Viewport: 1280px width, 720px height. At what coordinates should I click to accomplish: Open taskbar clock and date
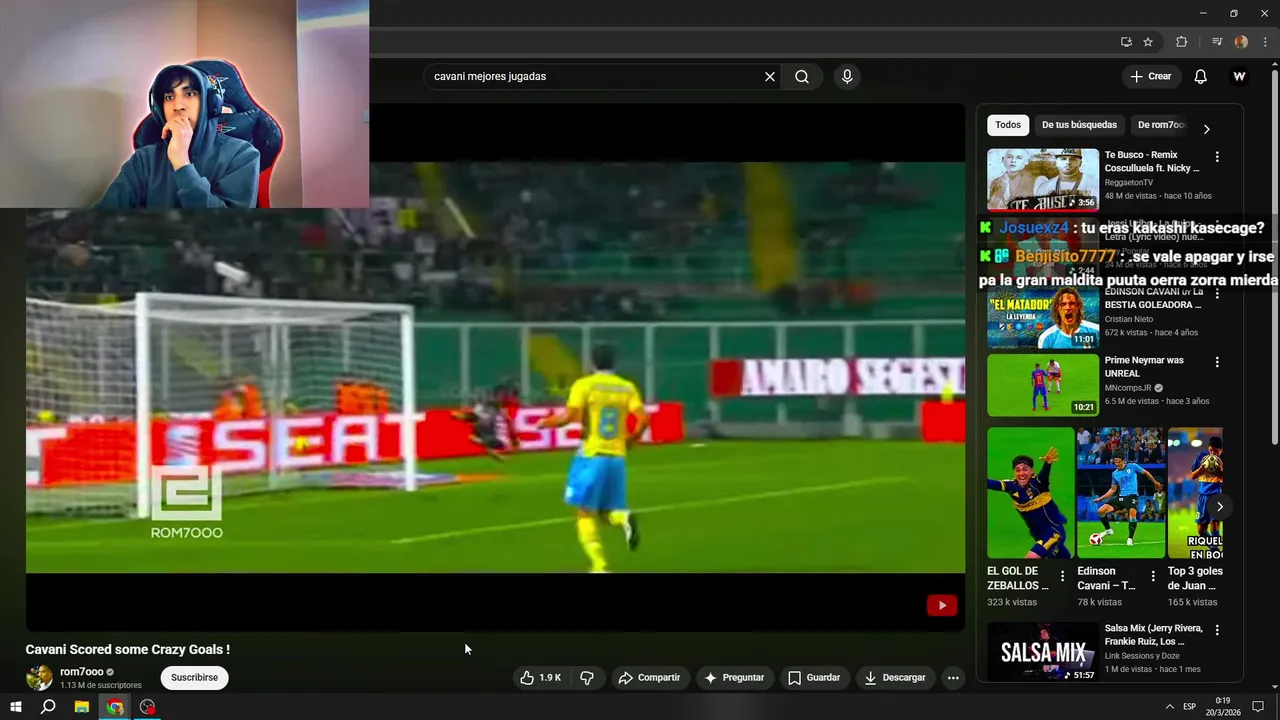point(1223,707)
